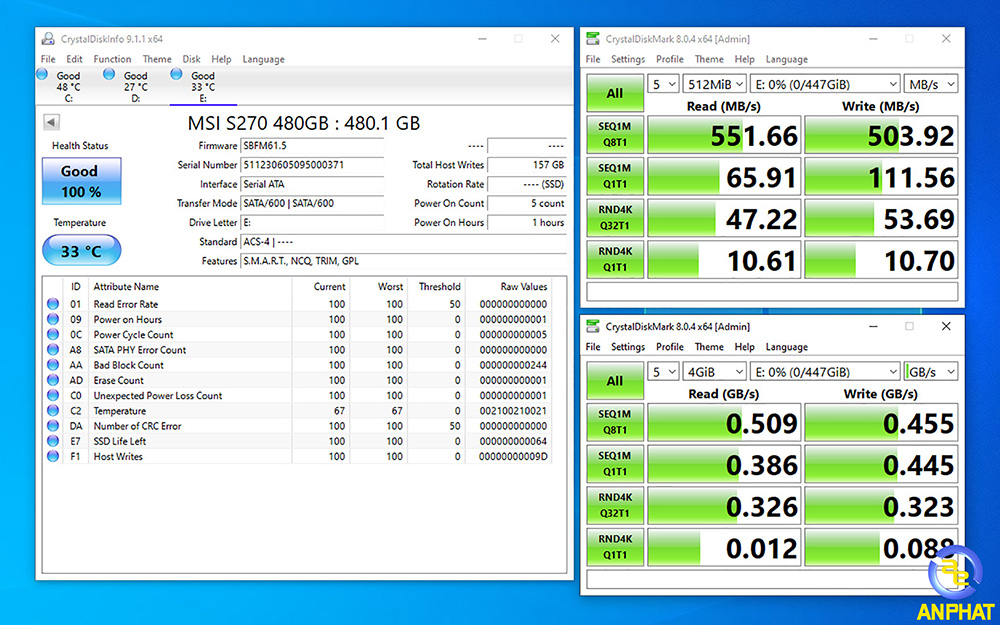Open File menu in CrystalDiskInfo

click(x=48, y=59)
